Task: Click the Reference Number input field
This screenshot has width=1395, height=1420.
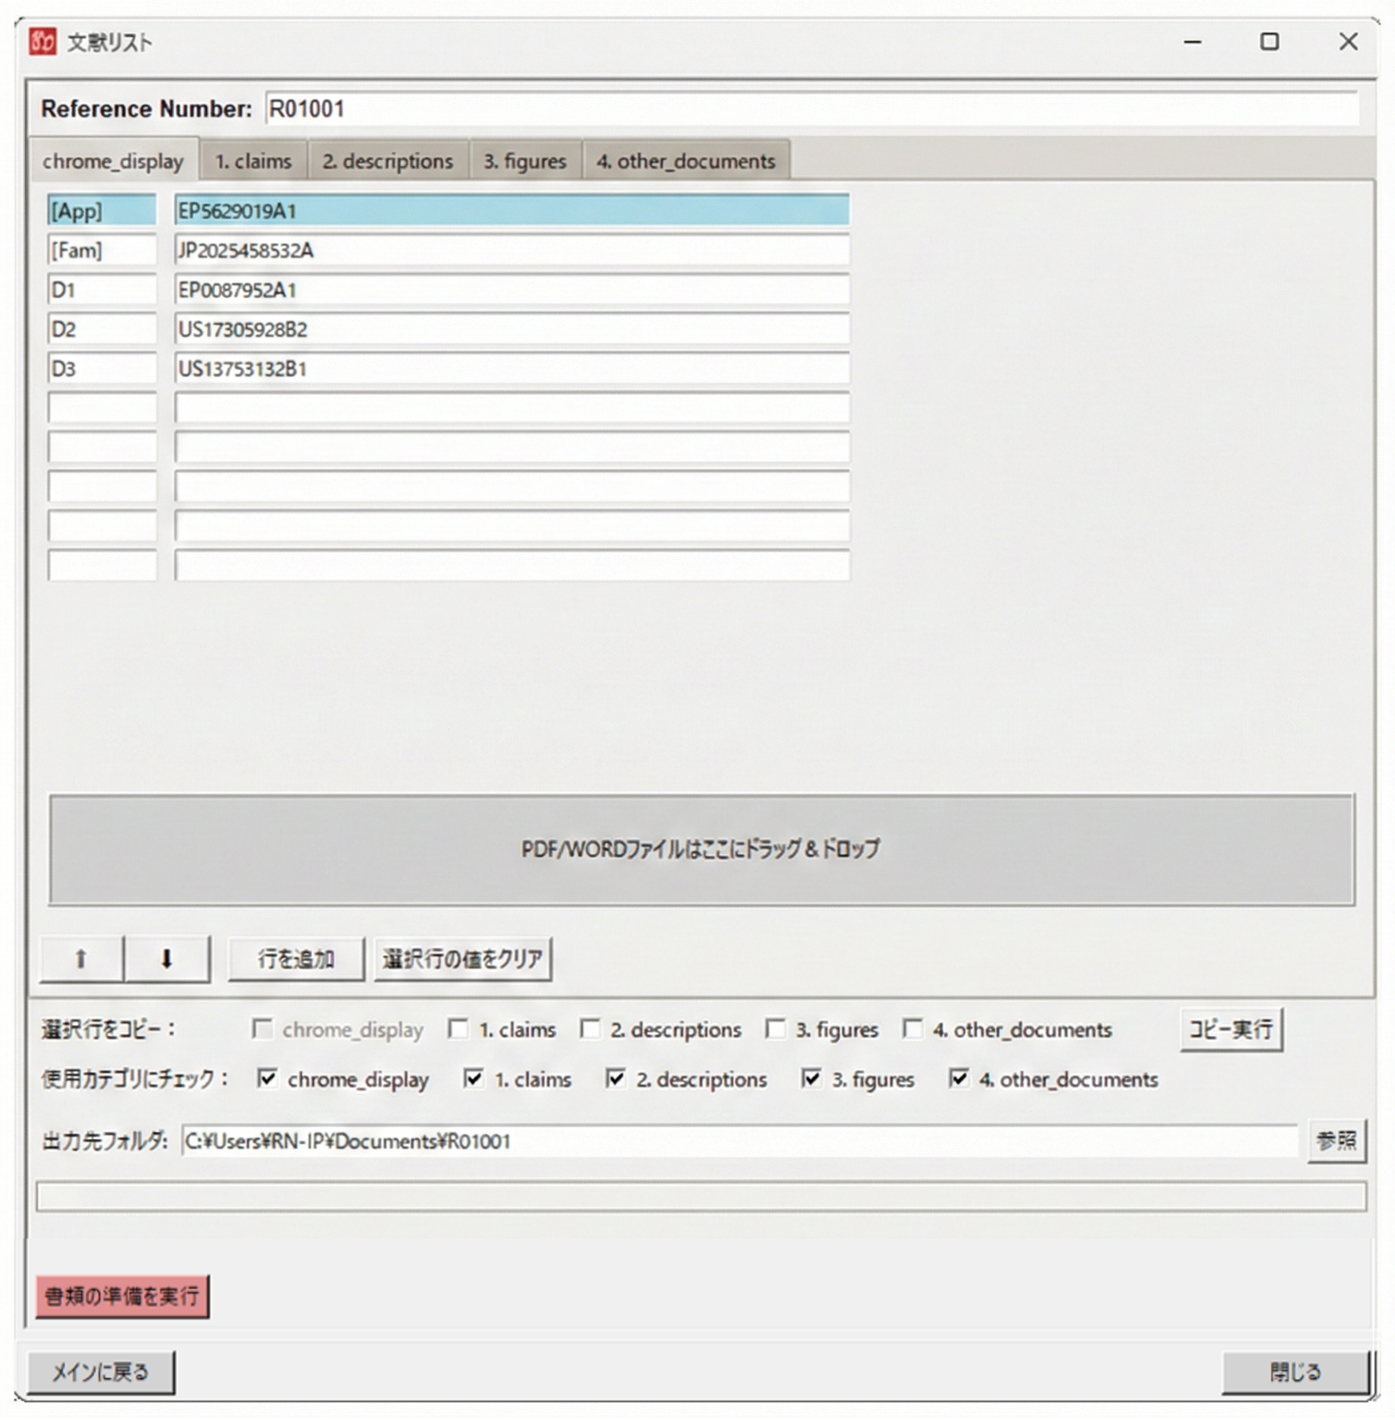Action: coord(811,109)
